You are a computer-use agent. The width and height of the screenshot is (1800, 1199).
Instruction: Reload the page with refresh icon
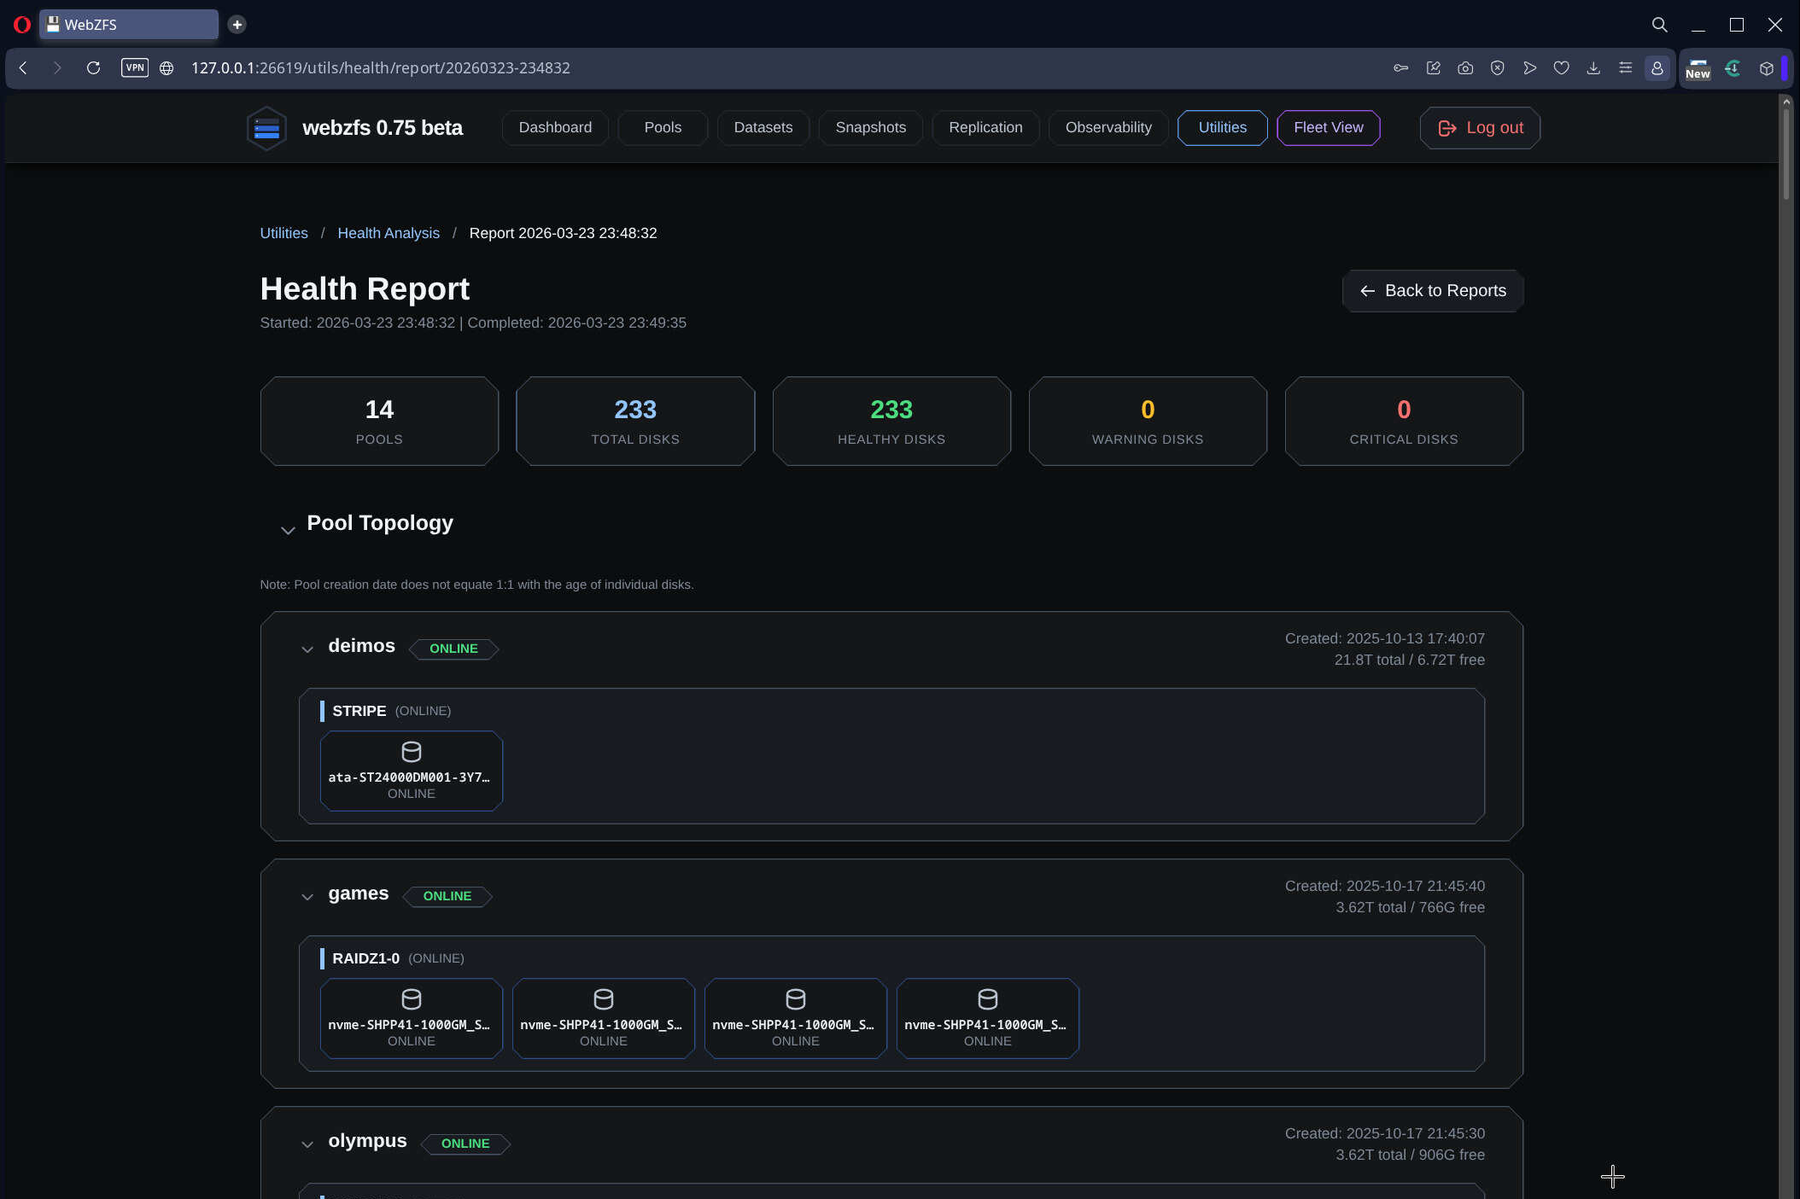point(93,68)
